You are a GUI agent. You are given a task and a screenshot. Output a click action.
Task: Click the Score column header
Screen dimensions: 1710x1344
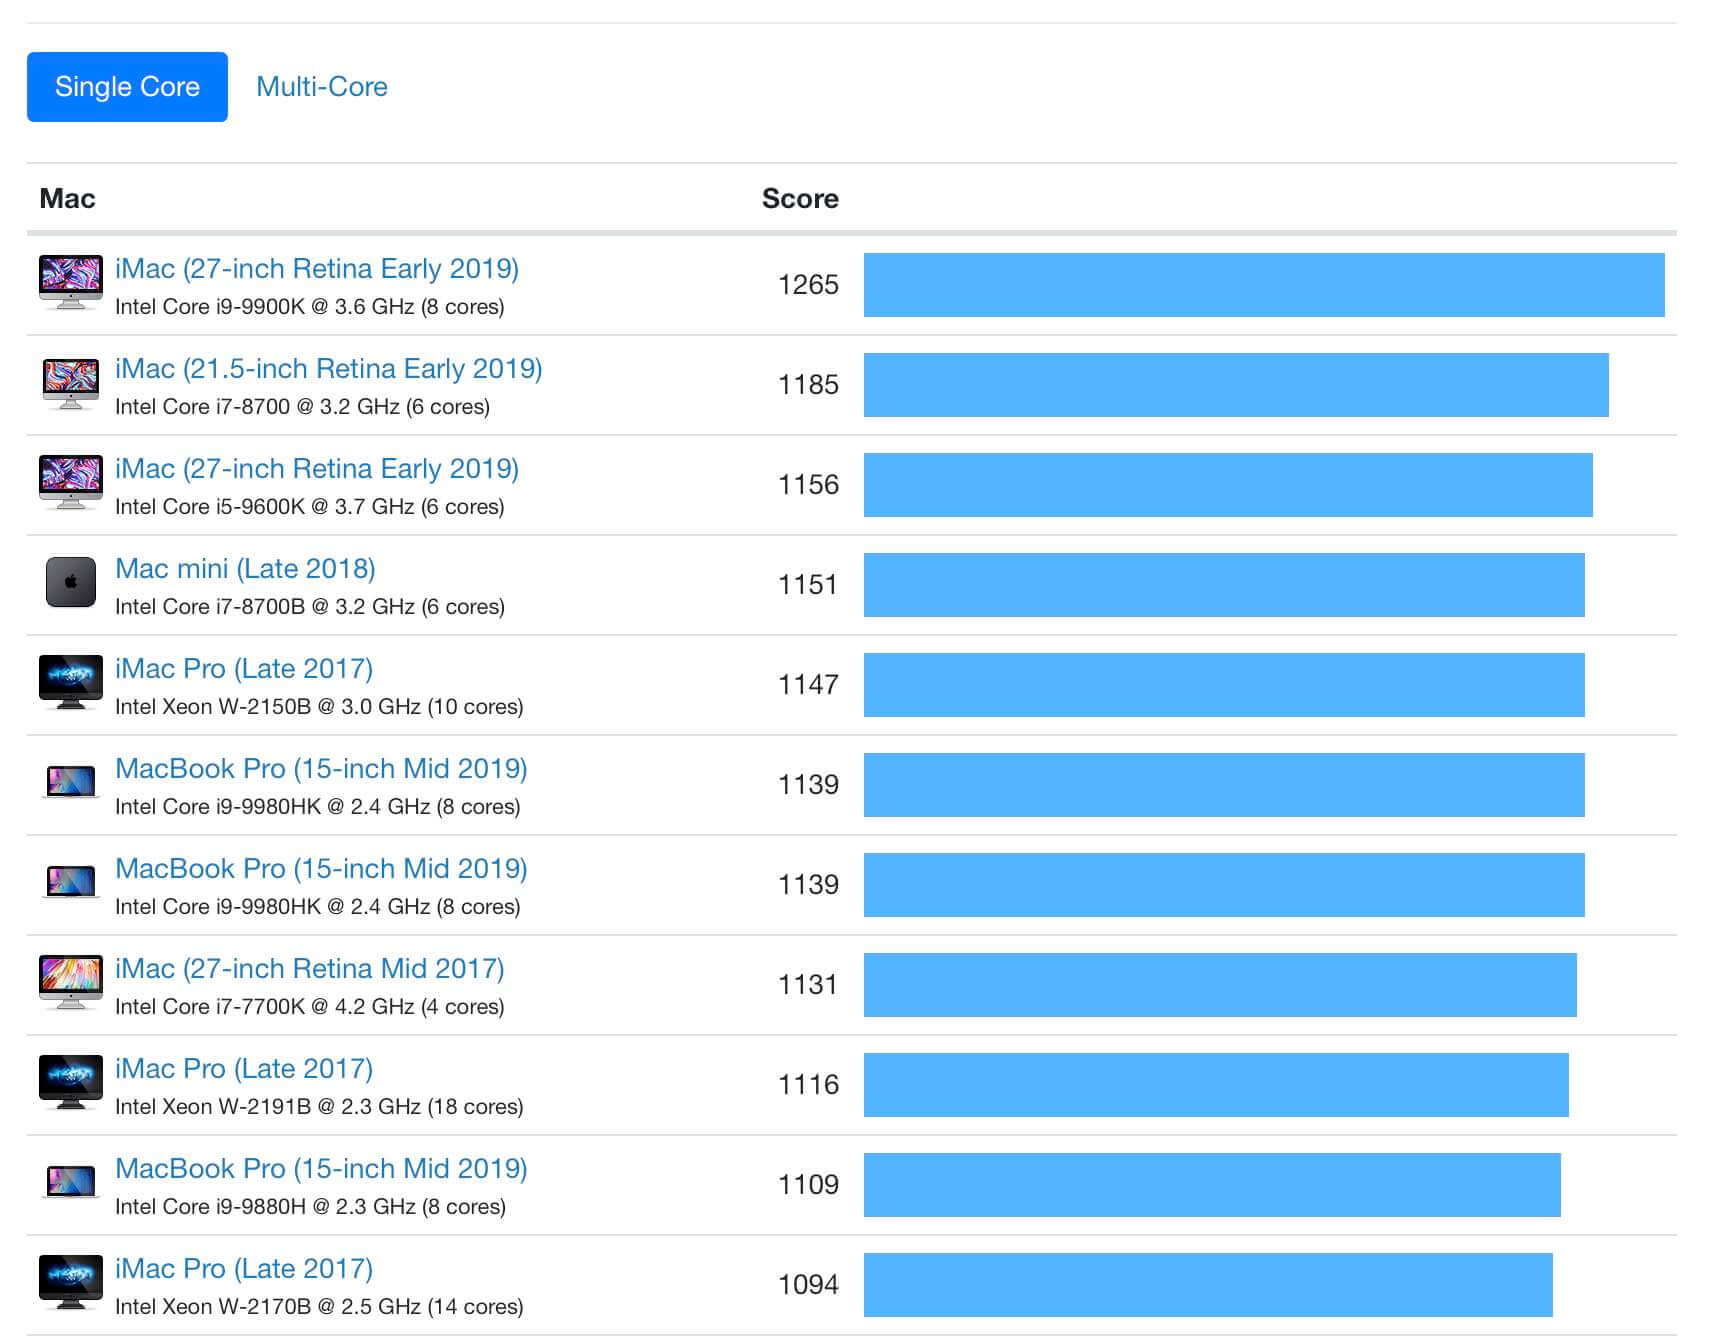(x=799, y=199)
